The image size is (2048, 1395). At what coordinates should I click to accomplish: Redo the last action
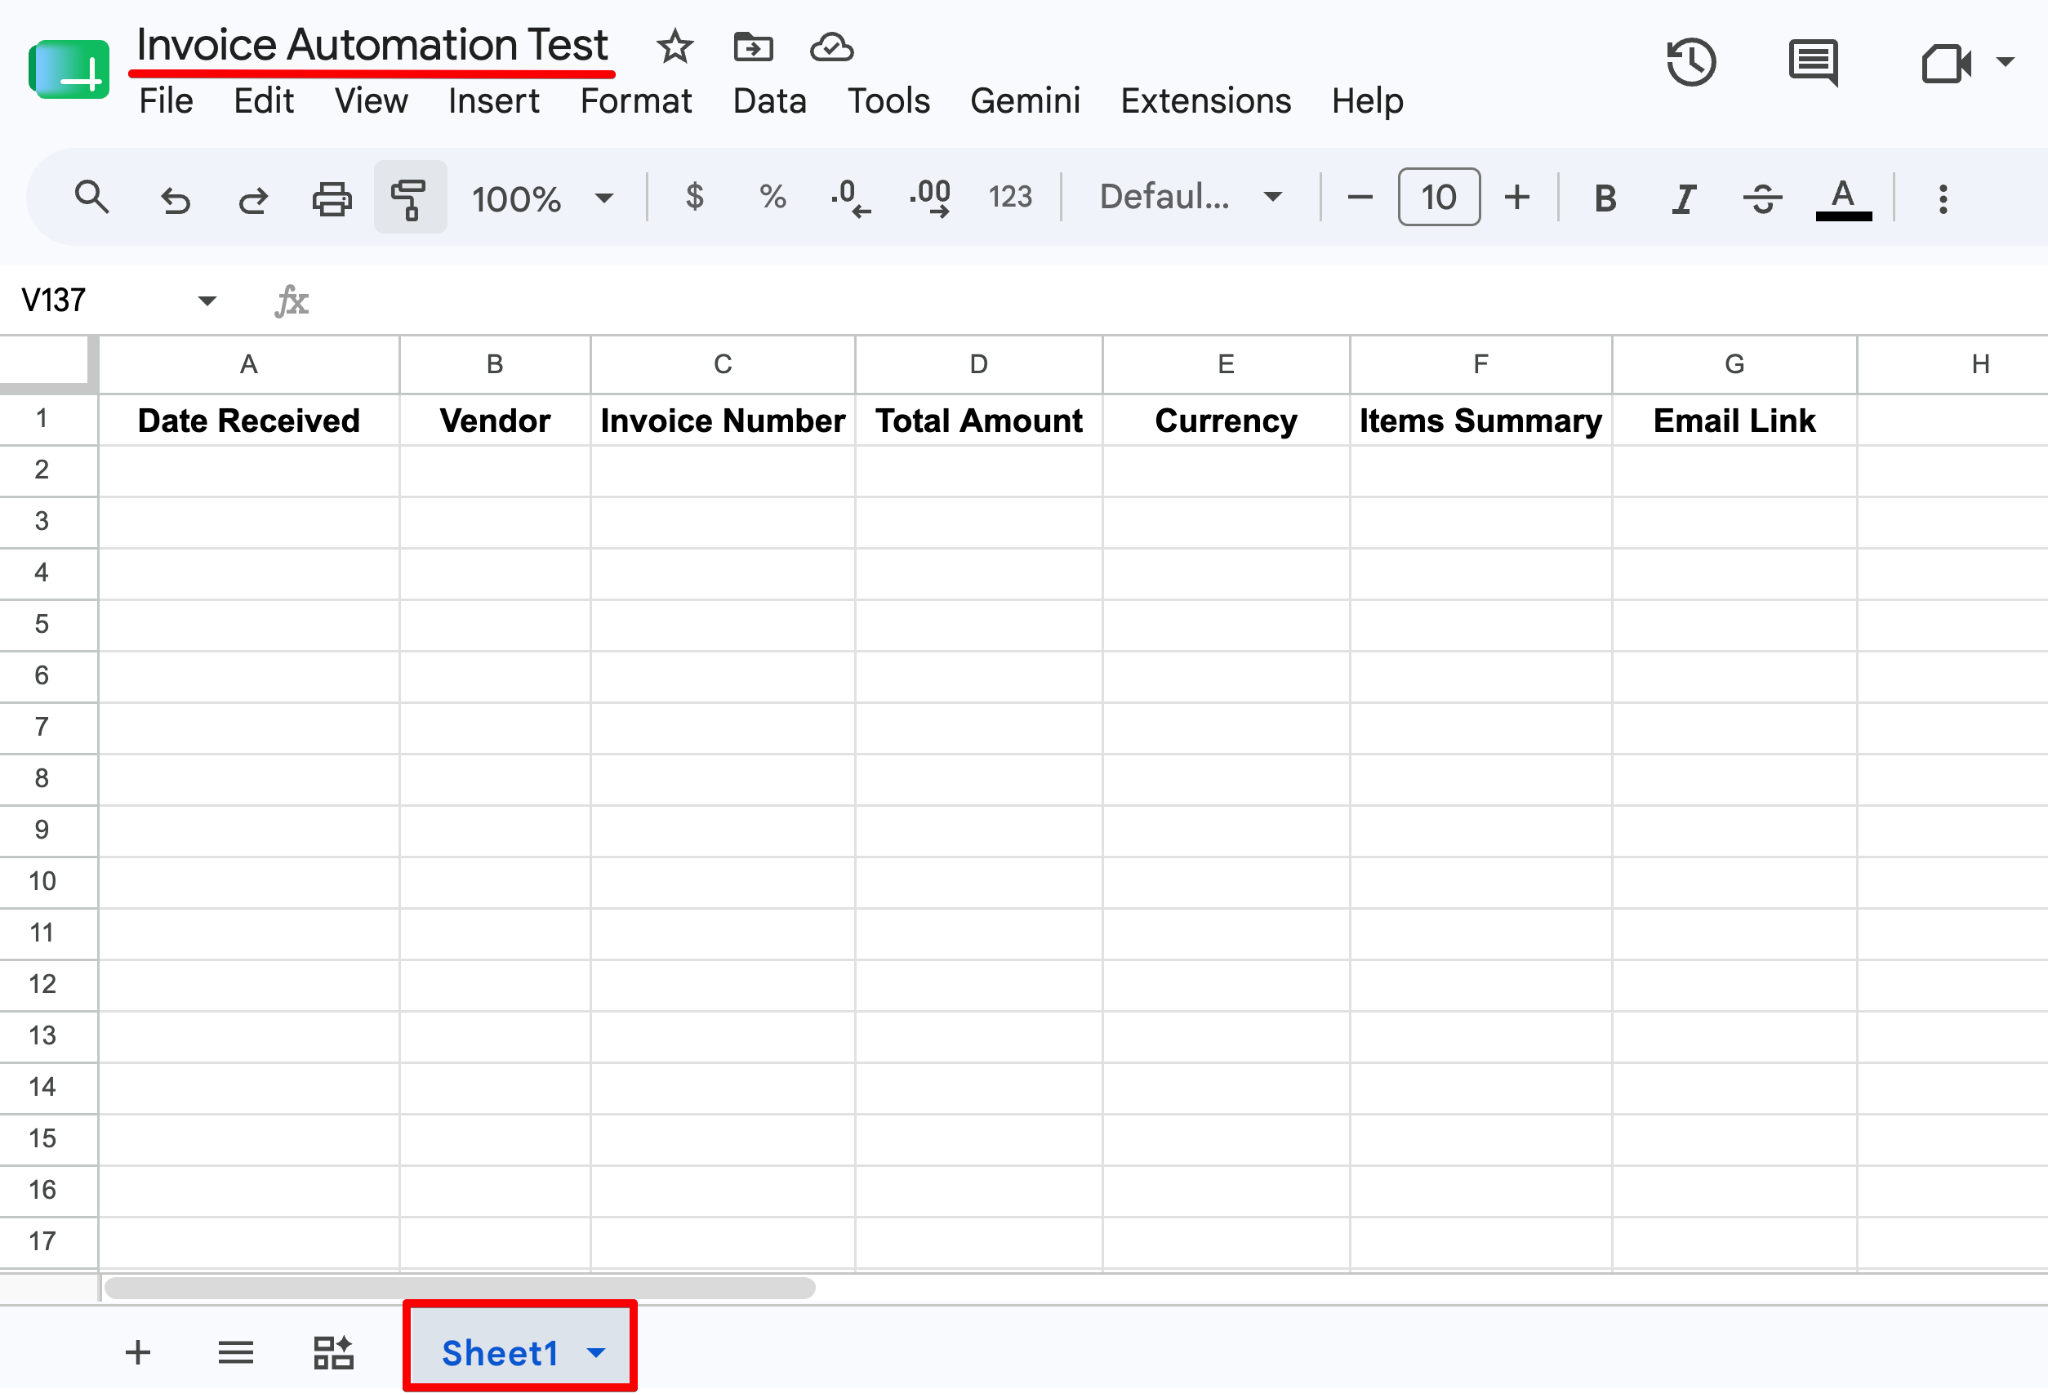pos(253,199)
